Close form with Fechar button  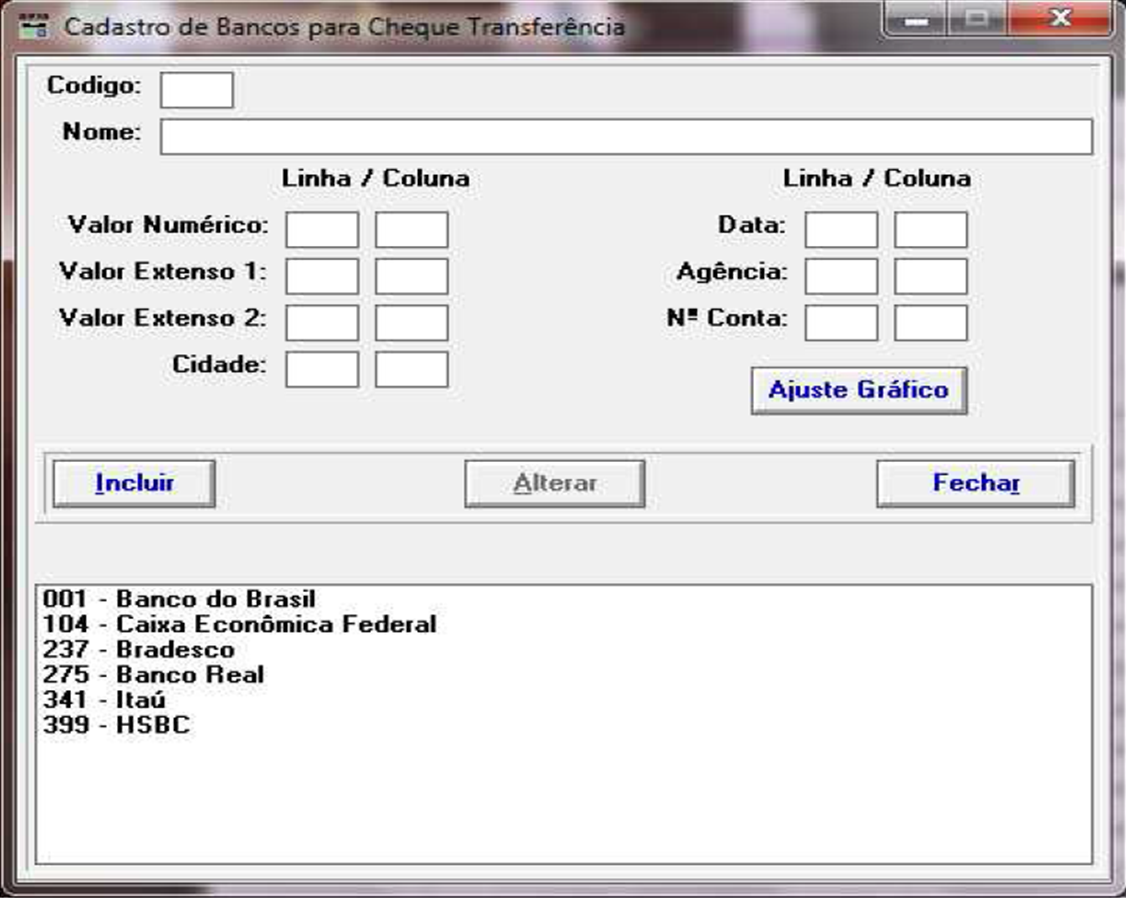[975, 484]
